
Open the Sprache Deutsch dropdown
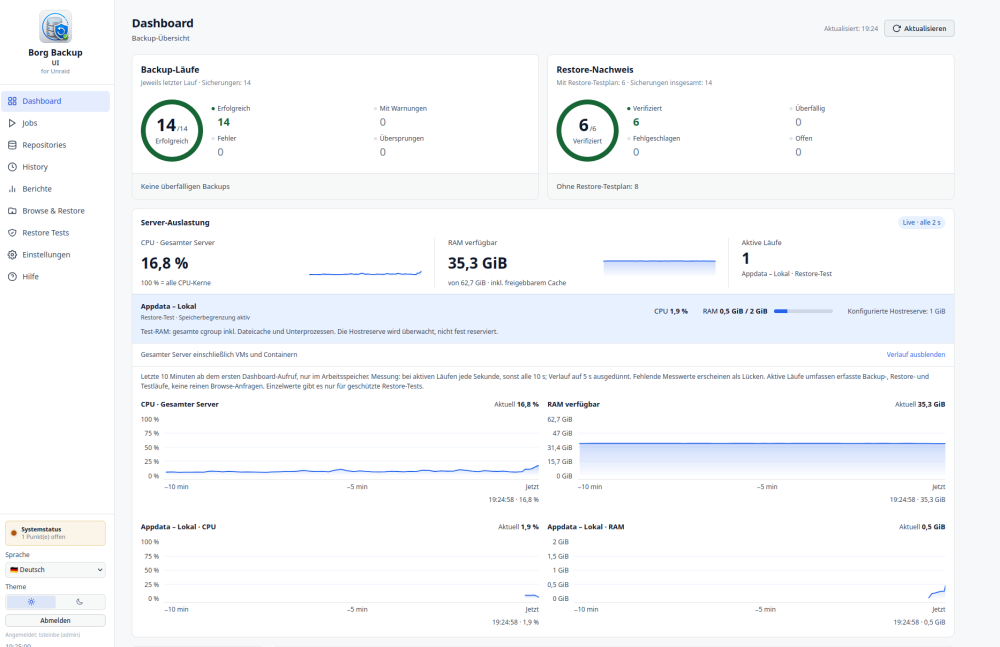[55, 570]
